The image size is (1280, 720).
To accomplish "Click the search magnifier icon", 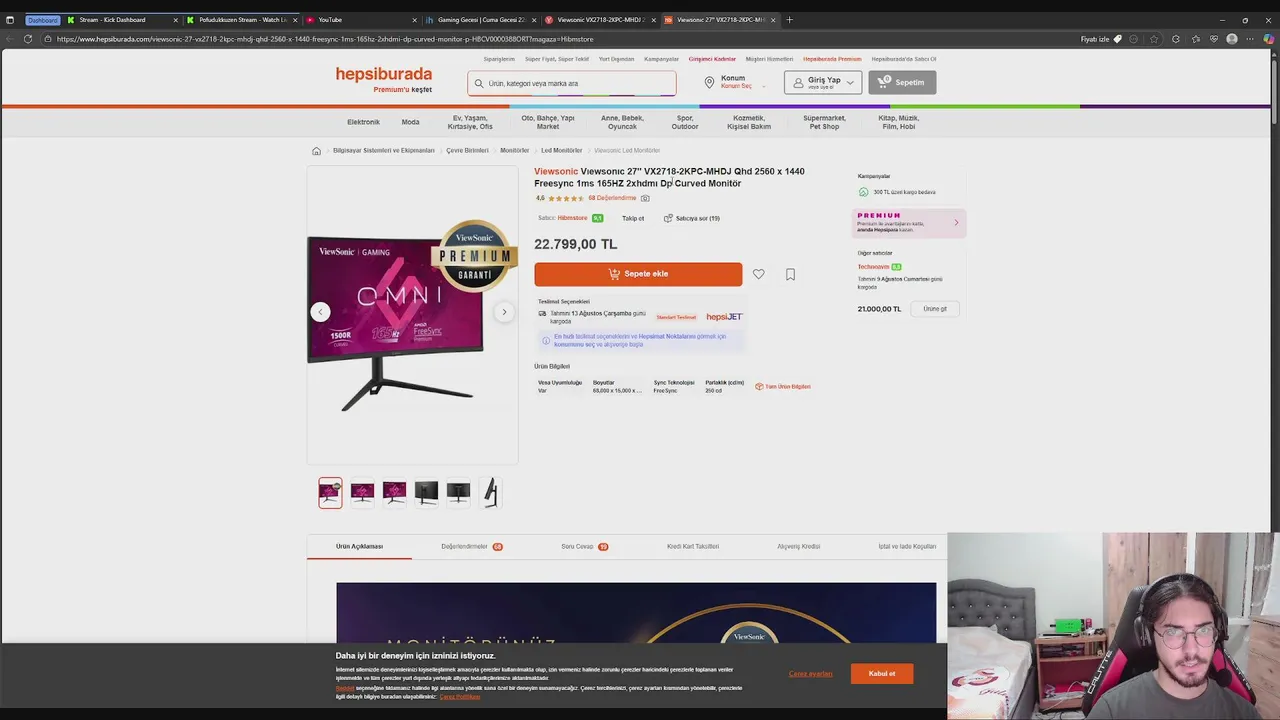I will point(479,84).
